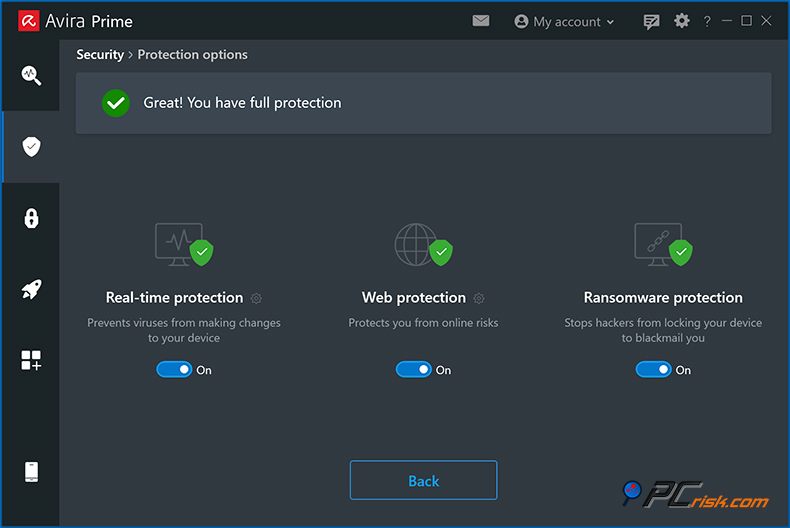The image size is (790, 528).
Task: Disable the Web protection switch
Action: click(414, 370)
